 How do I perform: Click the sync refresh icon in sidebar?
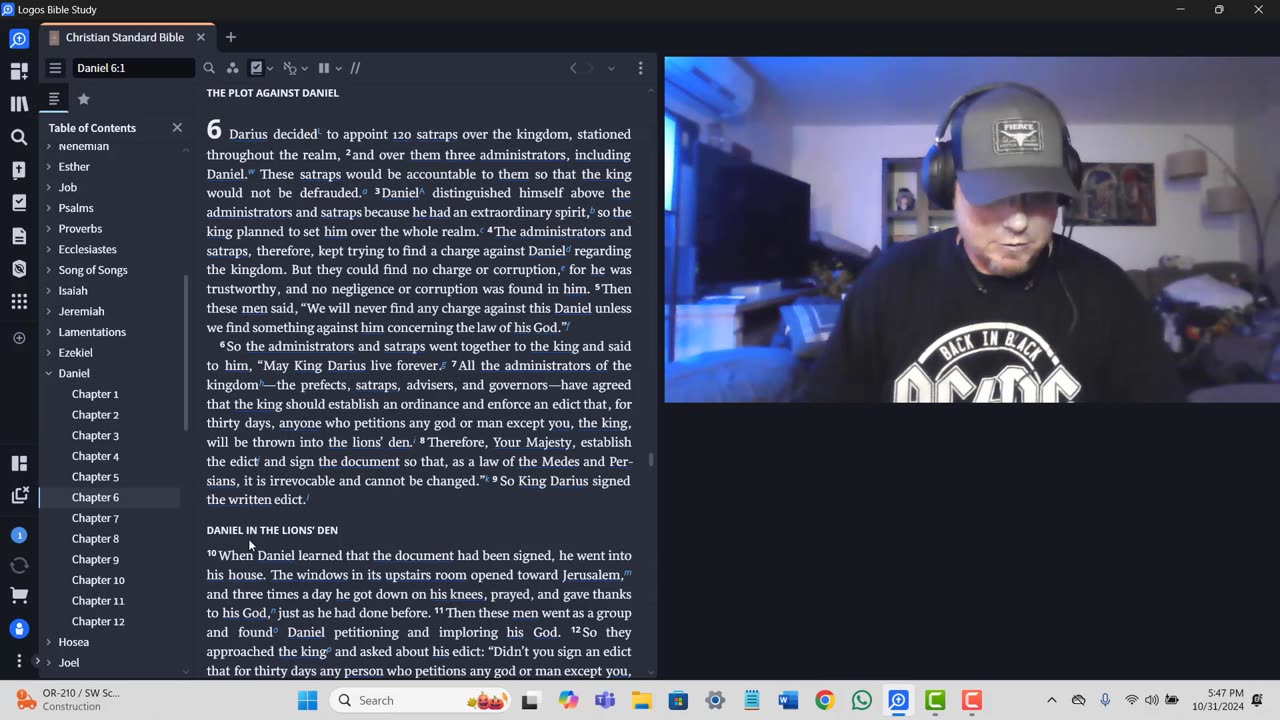(19, 566)
